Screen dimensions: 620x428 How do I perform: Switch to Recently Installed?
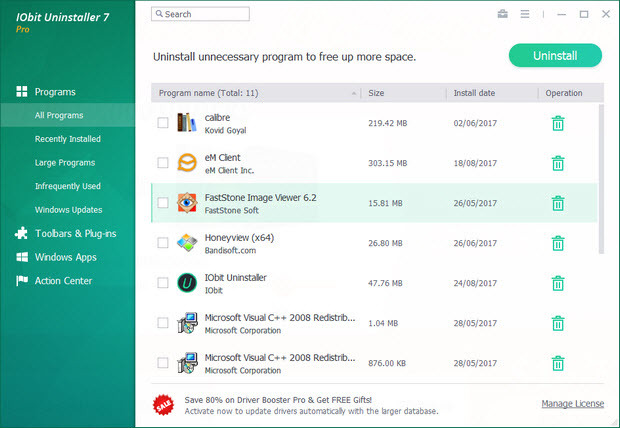(x=68, y=139)
